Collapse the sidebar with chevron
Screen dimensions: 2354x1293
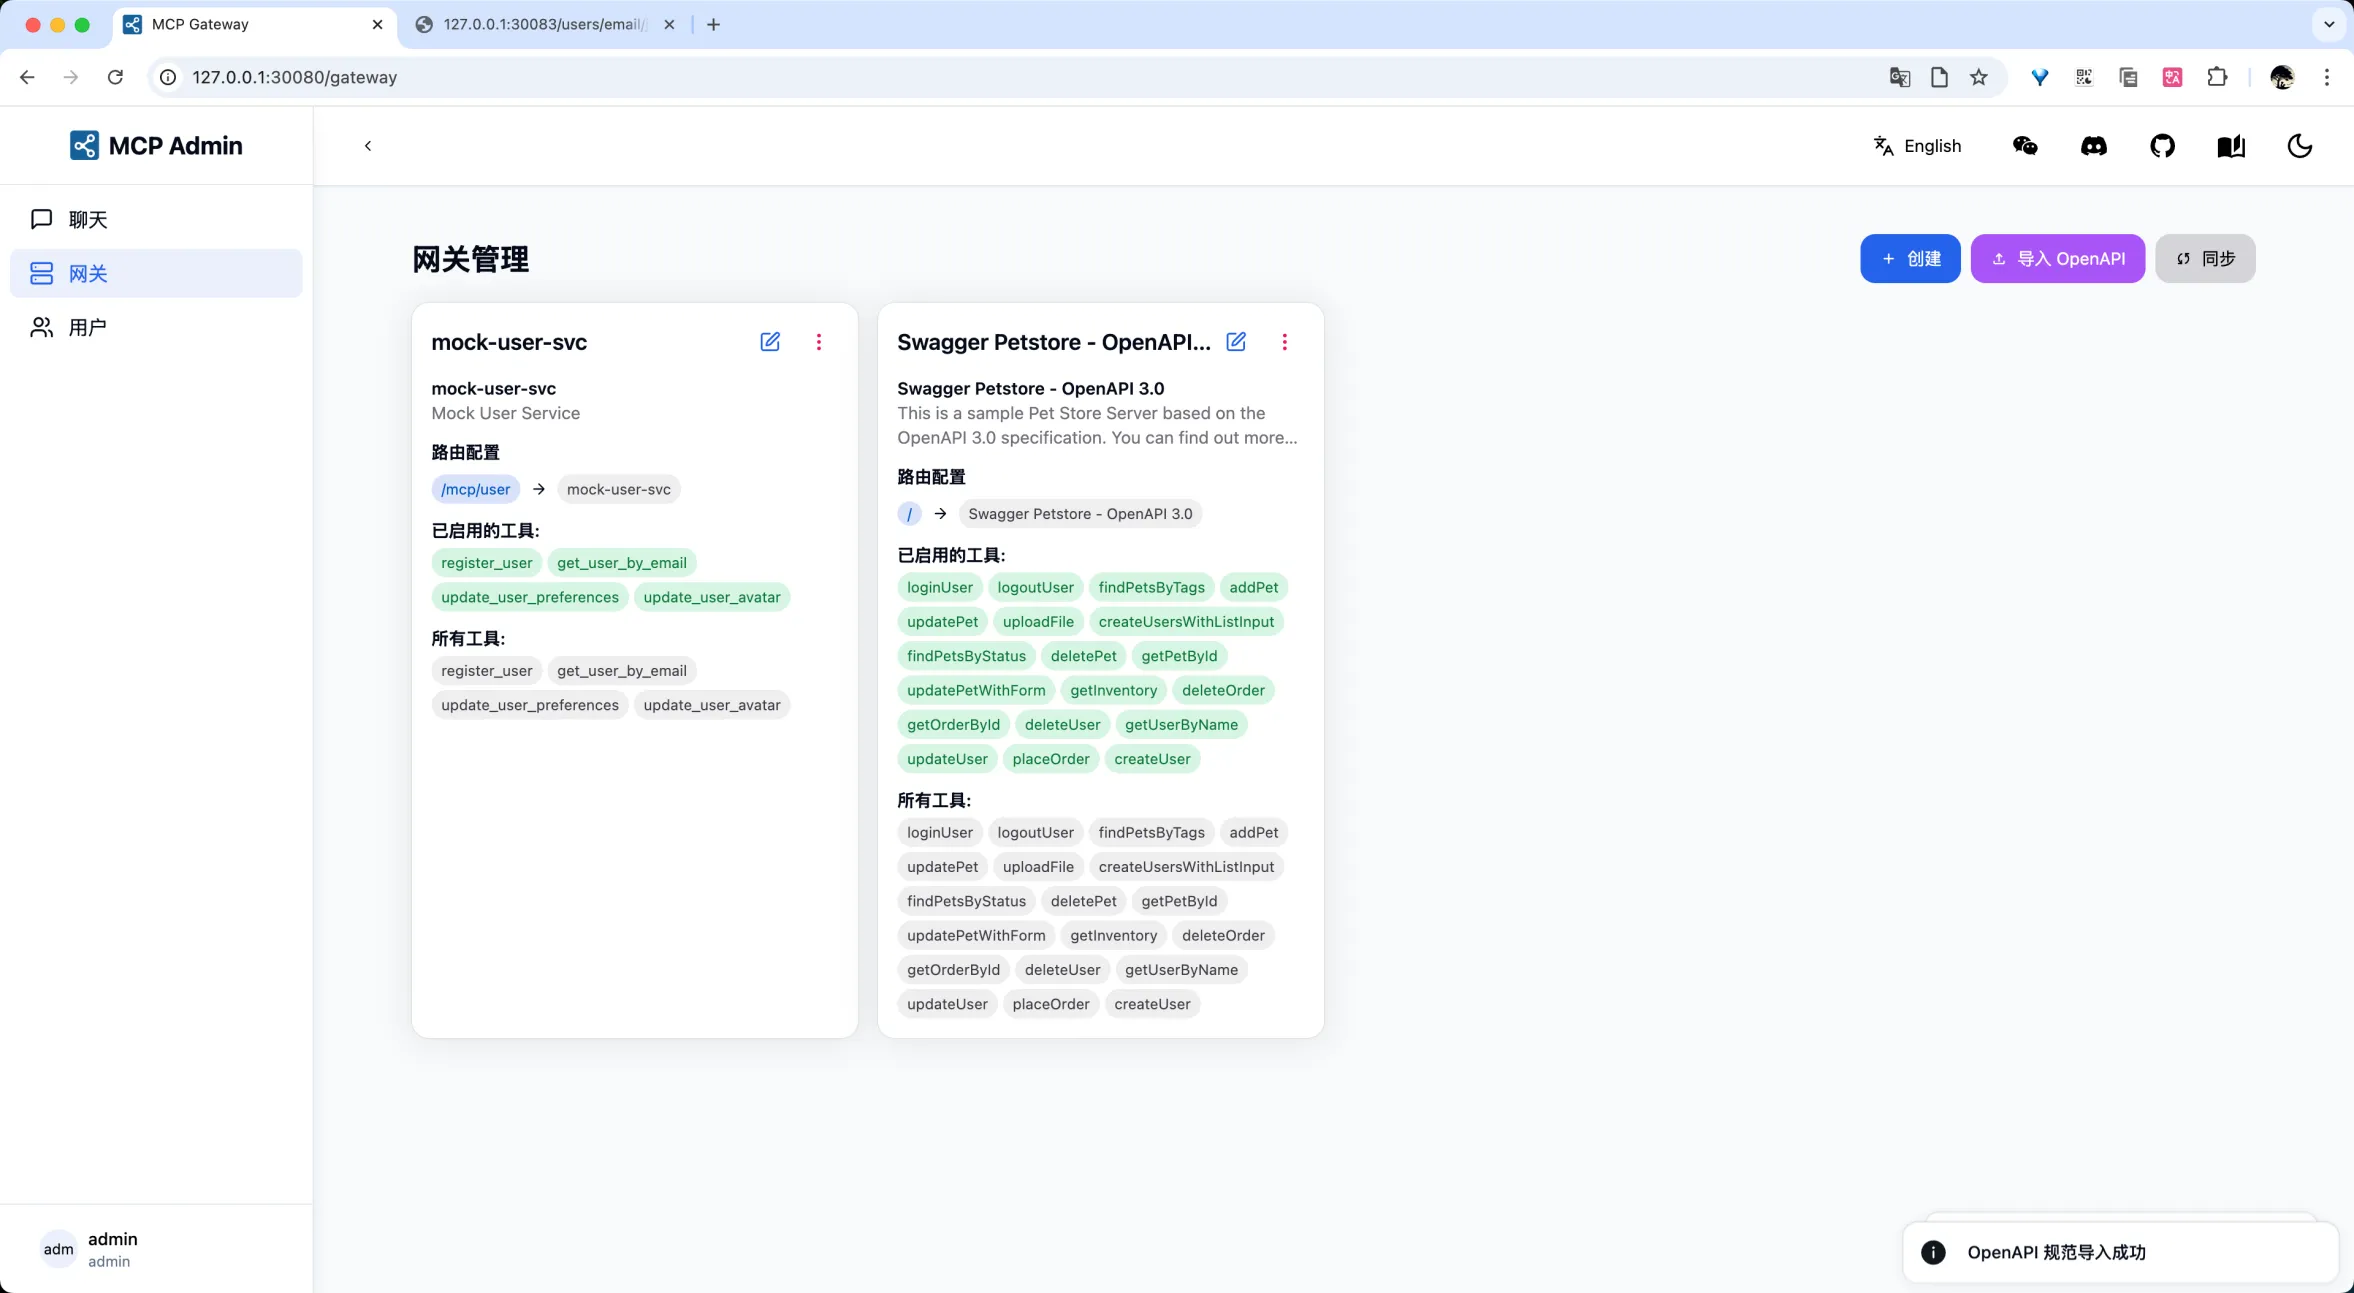pyautogui.click(x=368, y=146)
